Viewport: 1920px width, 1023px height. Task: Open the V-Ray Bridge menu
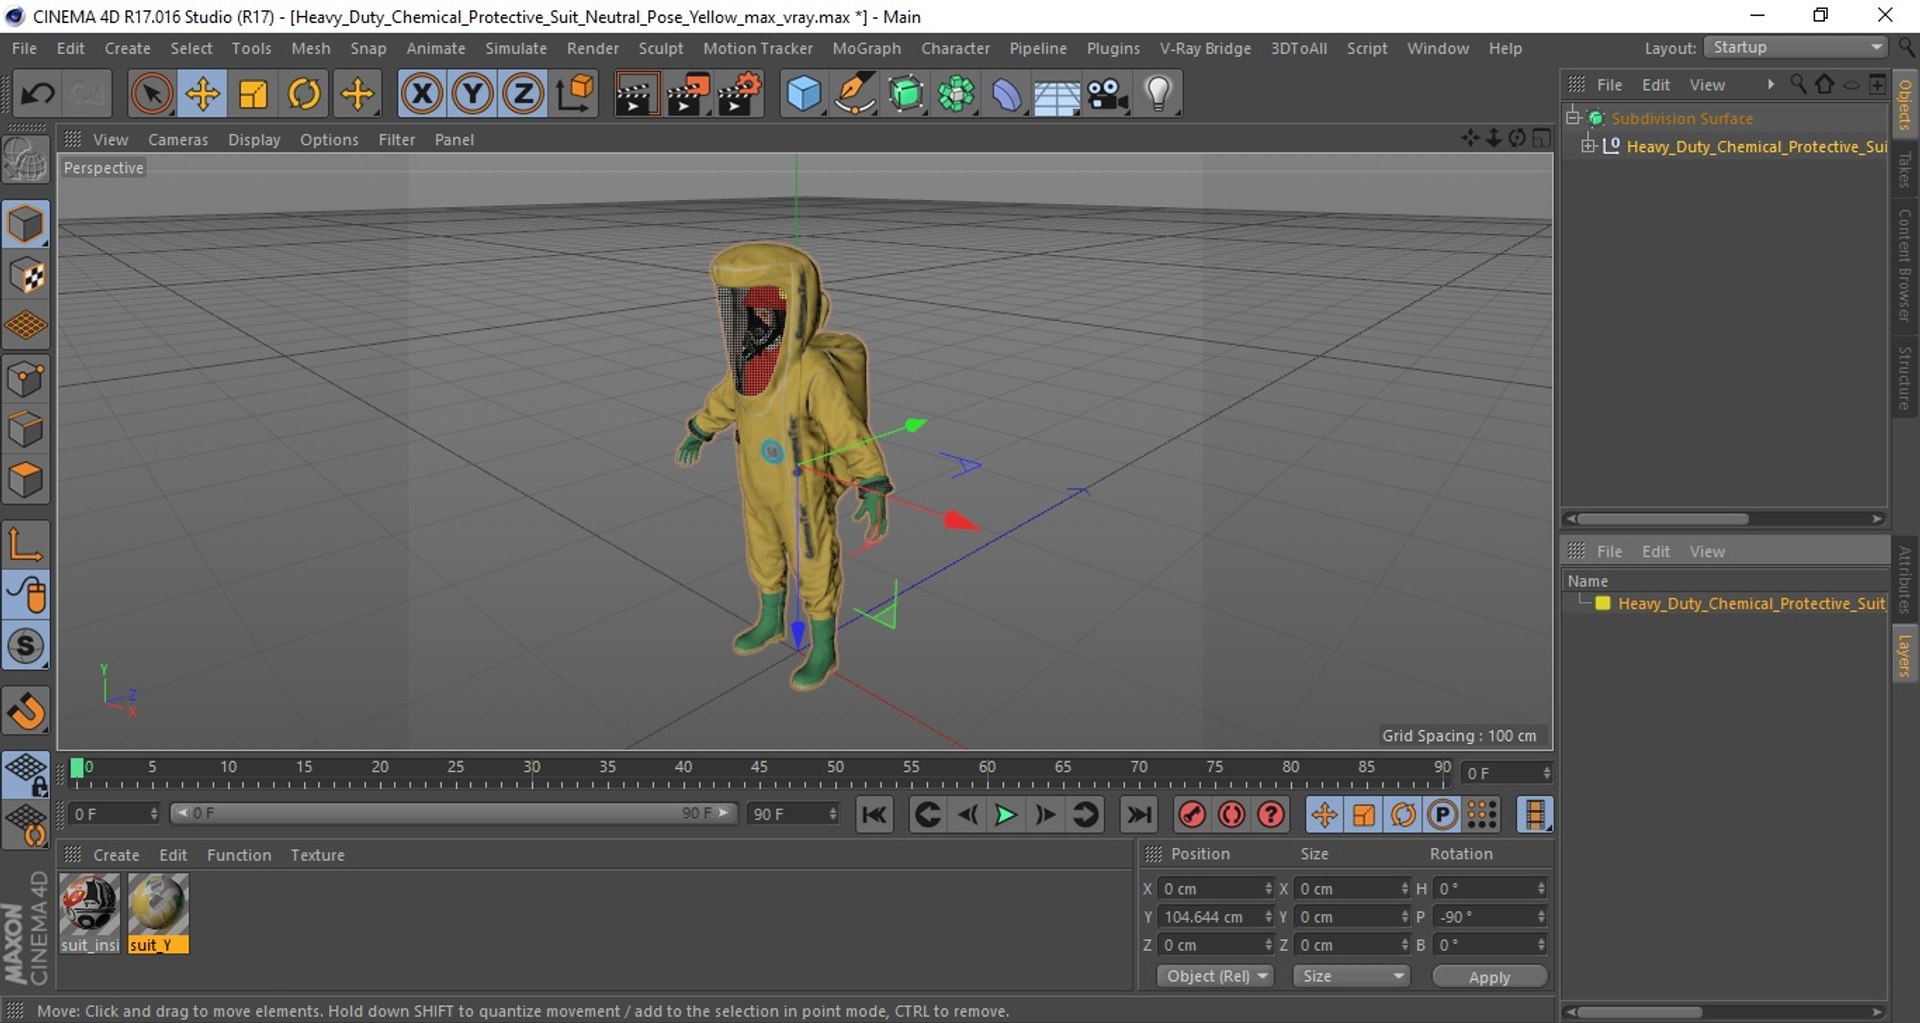1204,48
